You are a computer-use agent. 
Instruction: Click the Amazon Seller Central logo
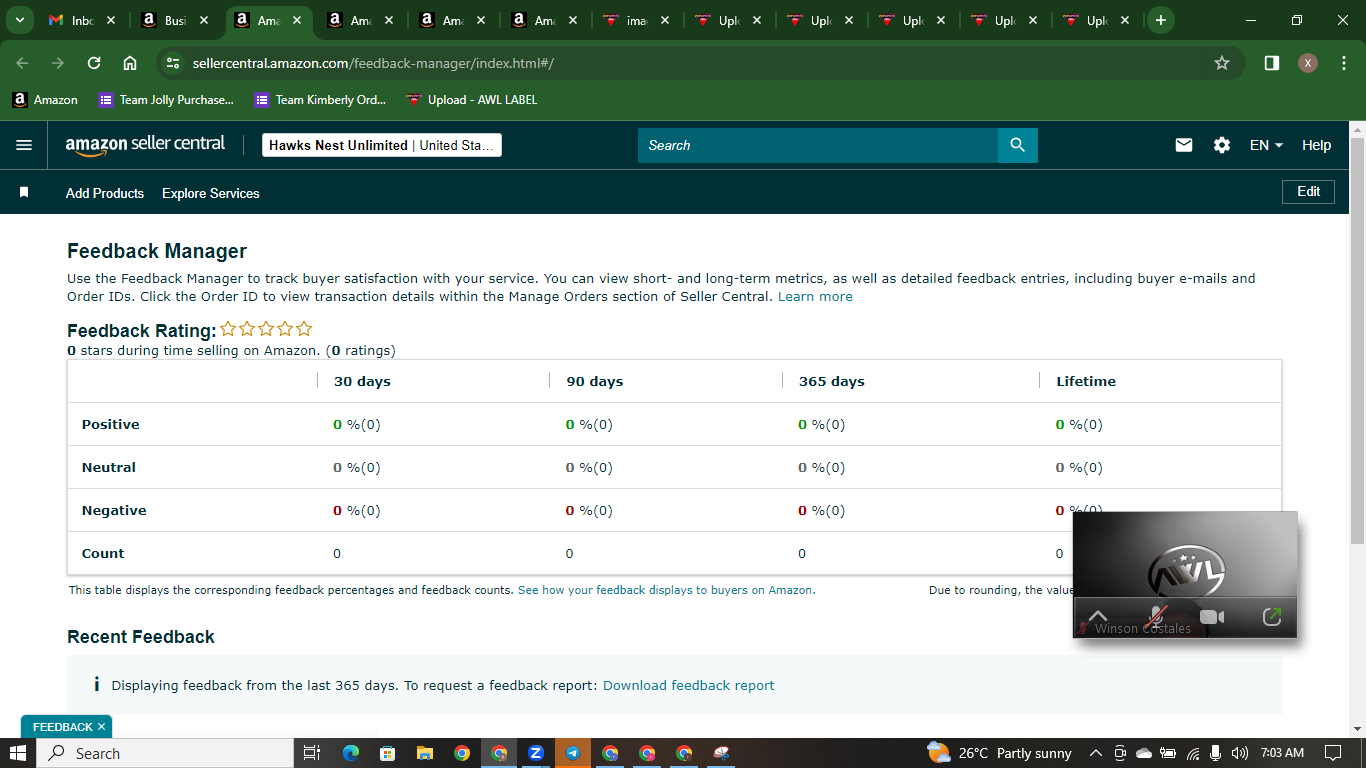point(146,145)
